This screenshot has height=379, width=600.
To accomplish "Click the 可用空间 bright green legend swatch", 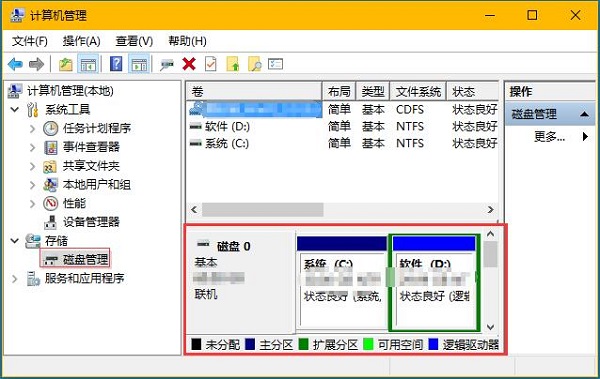I will (x=368, y=344).
